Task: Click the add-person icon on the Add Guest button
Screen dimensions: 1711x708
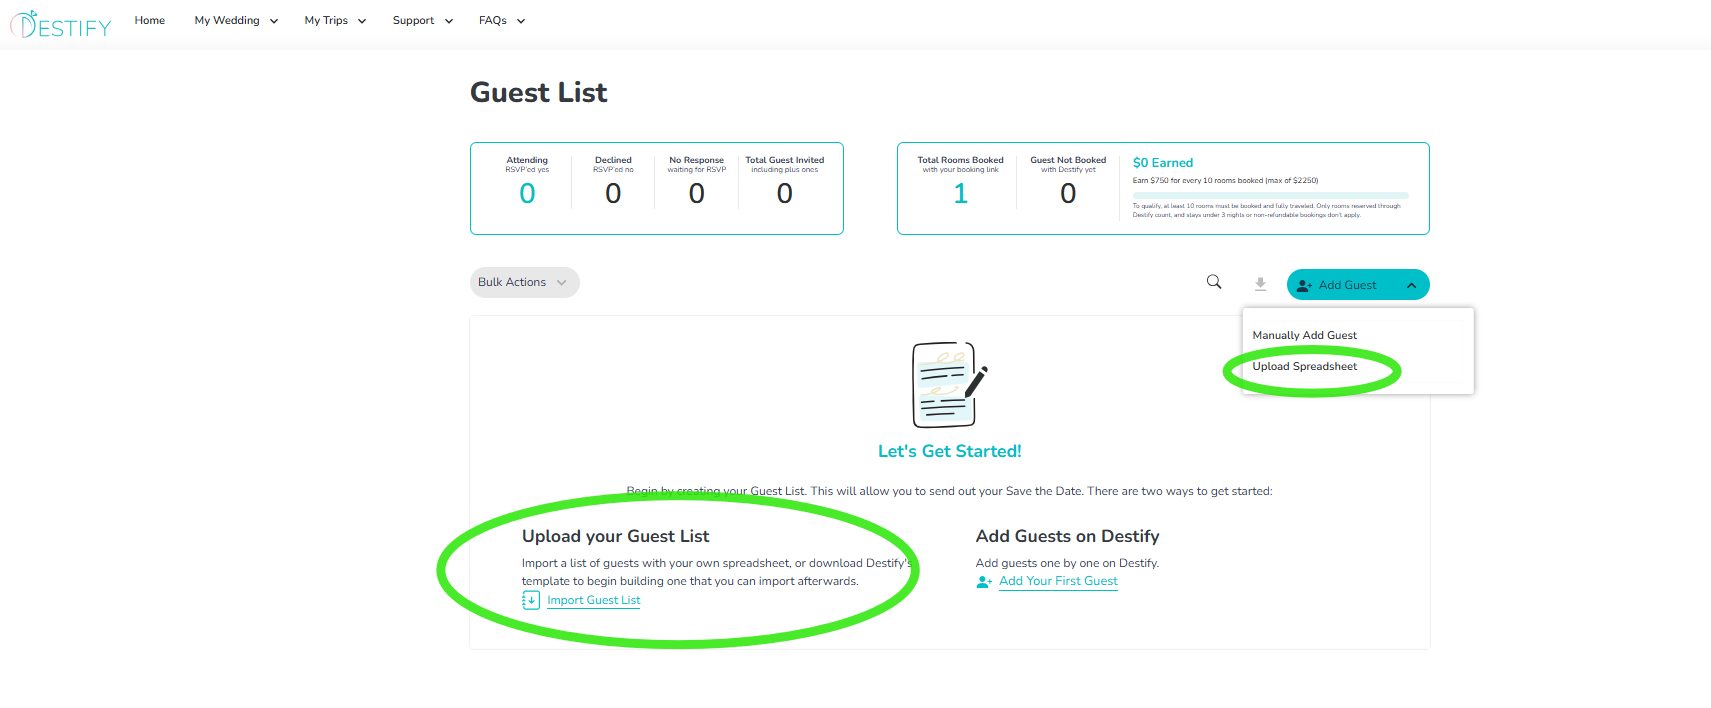Action: [1303, 284]
